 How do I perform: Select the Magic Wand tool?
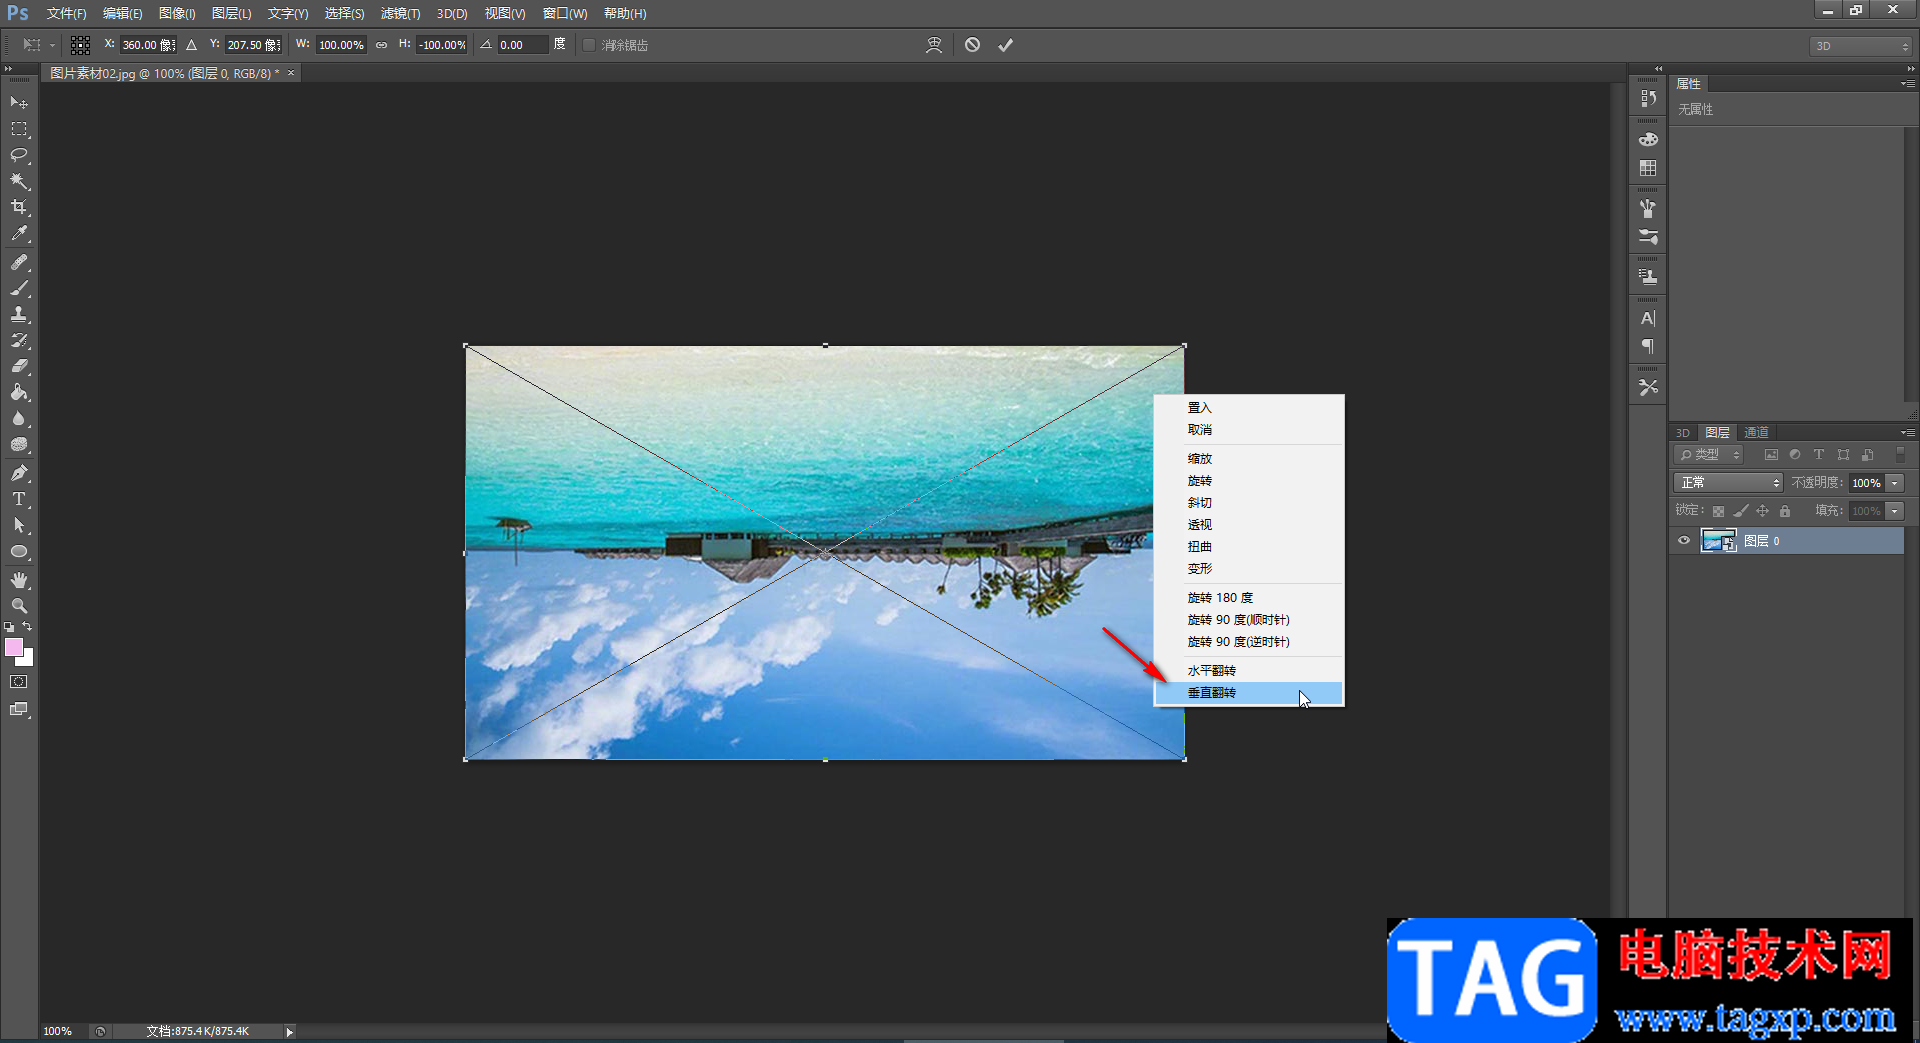pos(19,181)
